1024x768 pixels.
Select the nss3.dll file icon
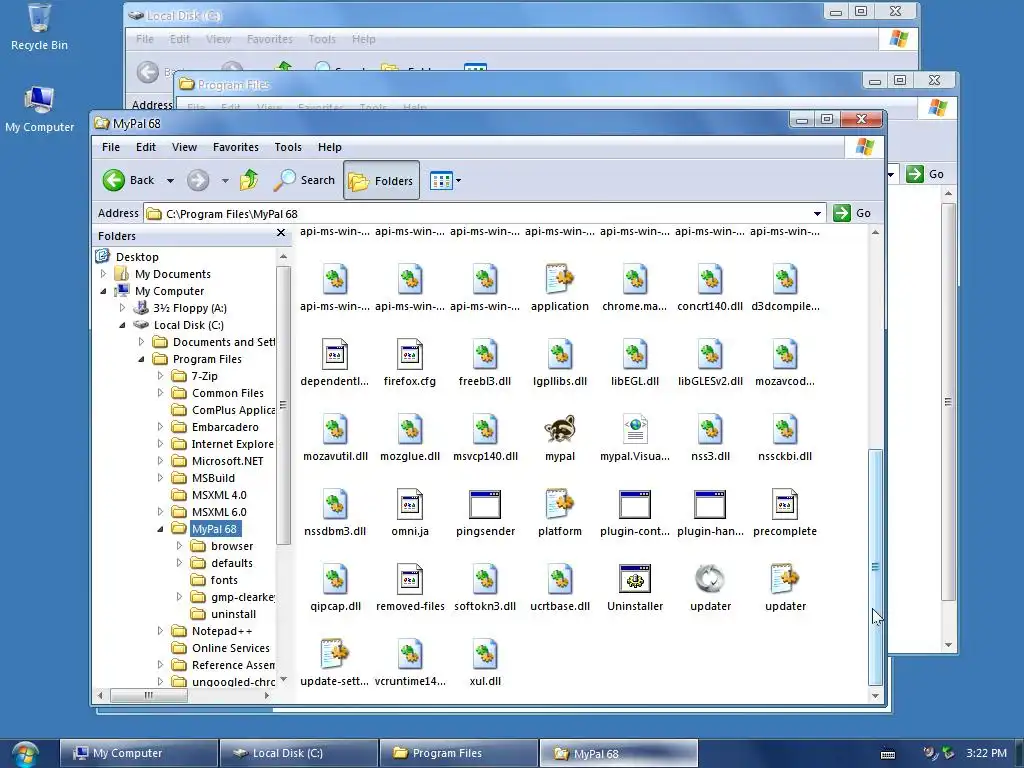point(710,429)
